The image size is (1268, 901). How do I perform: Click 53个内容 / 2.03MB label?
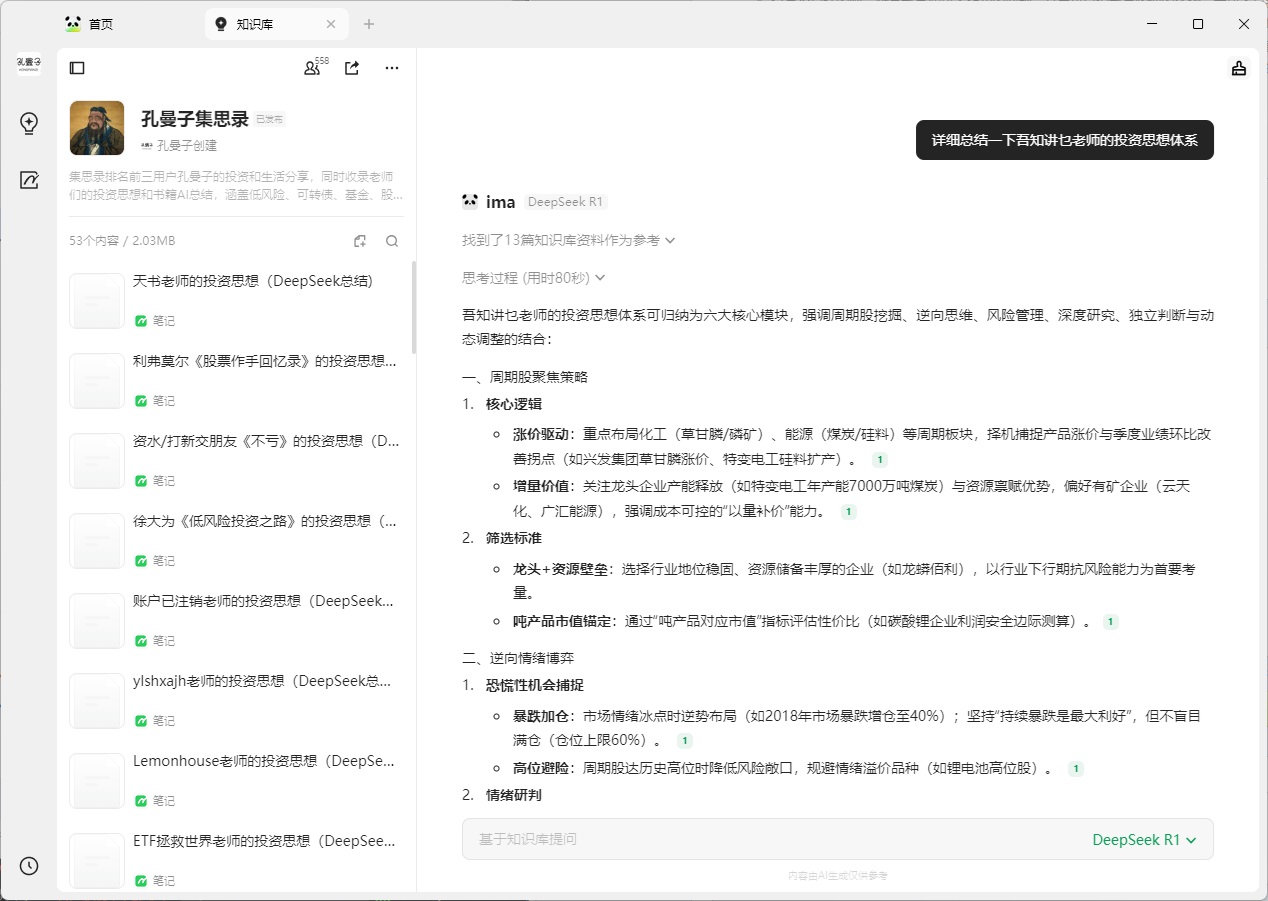pyautogui.click(x=122, y=241)
